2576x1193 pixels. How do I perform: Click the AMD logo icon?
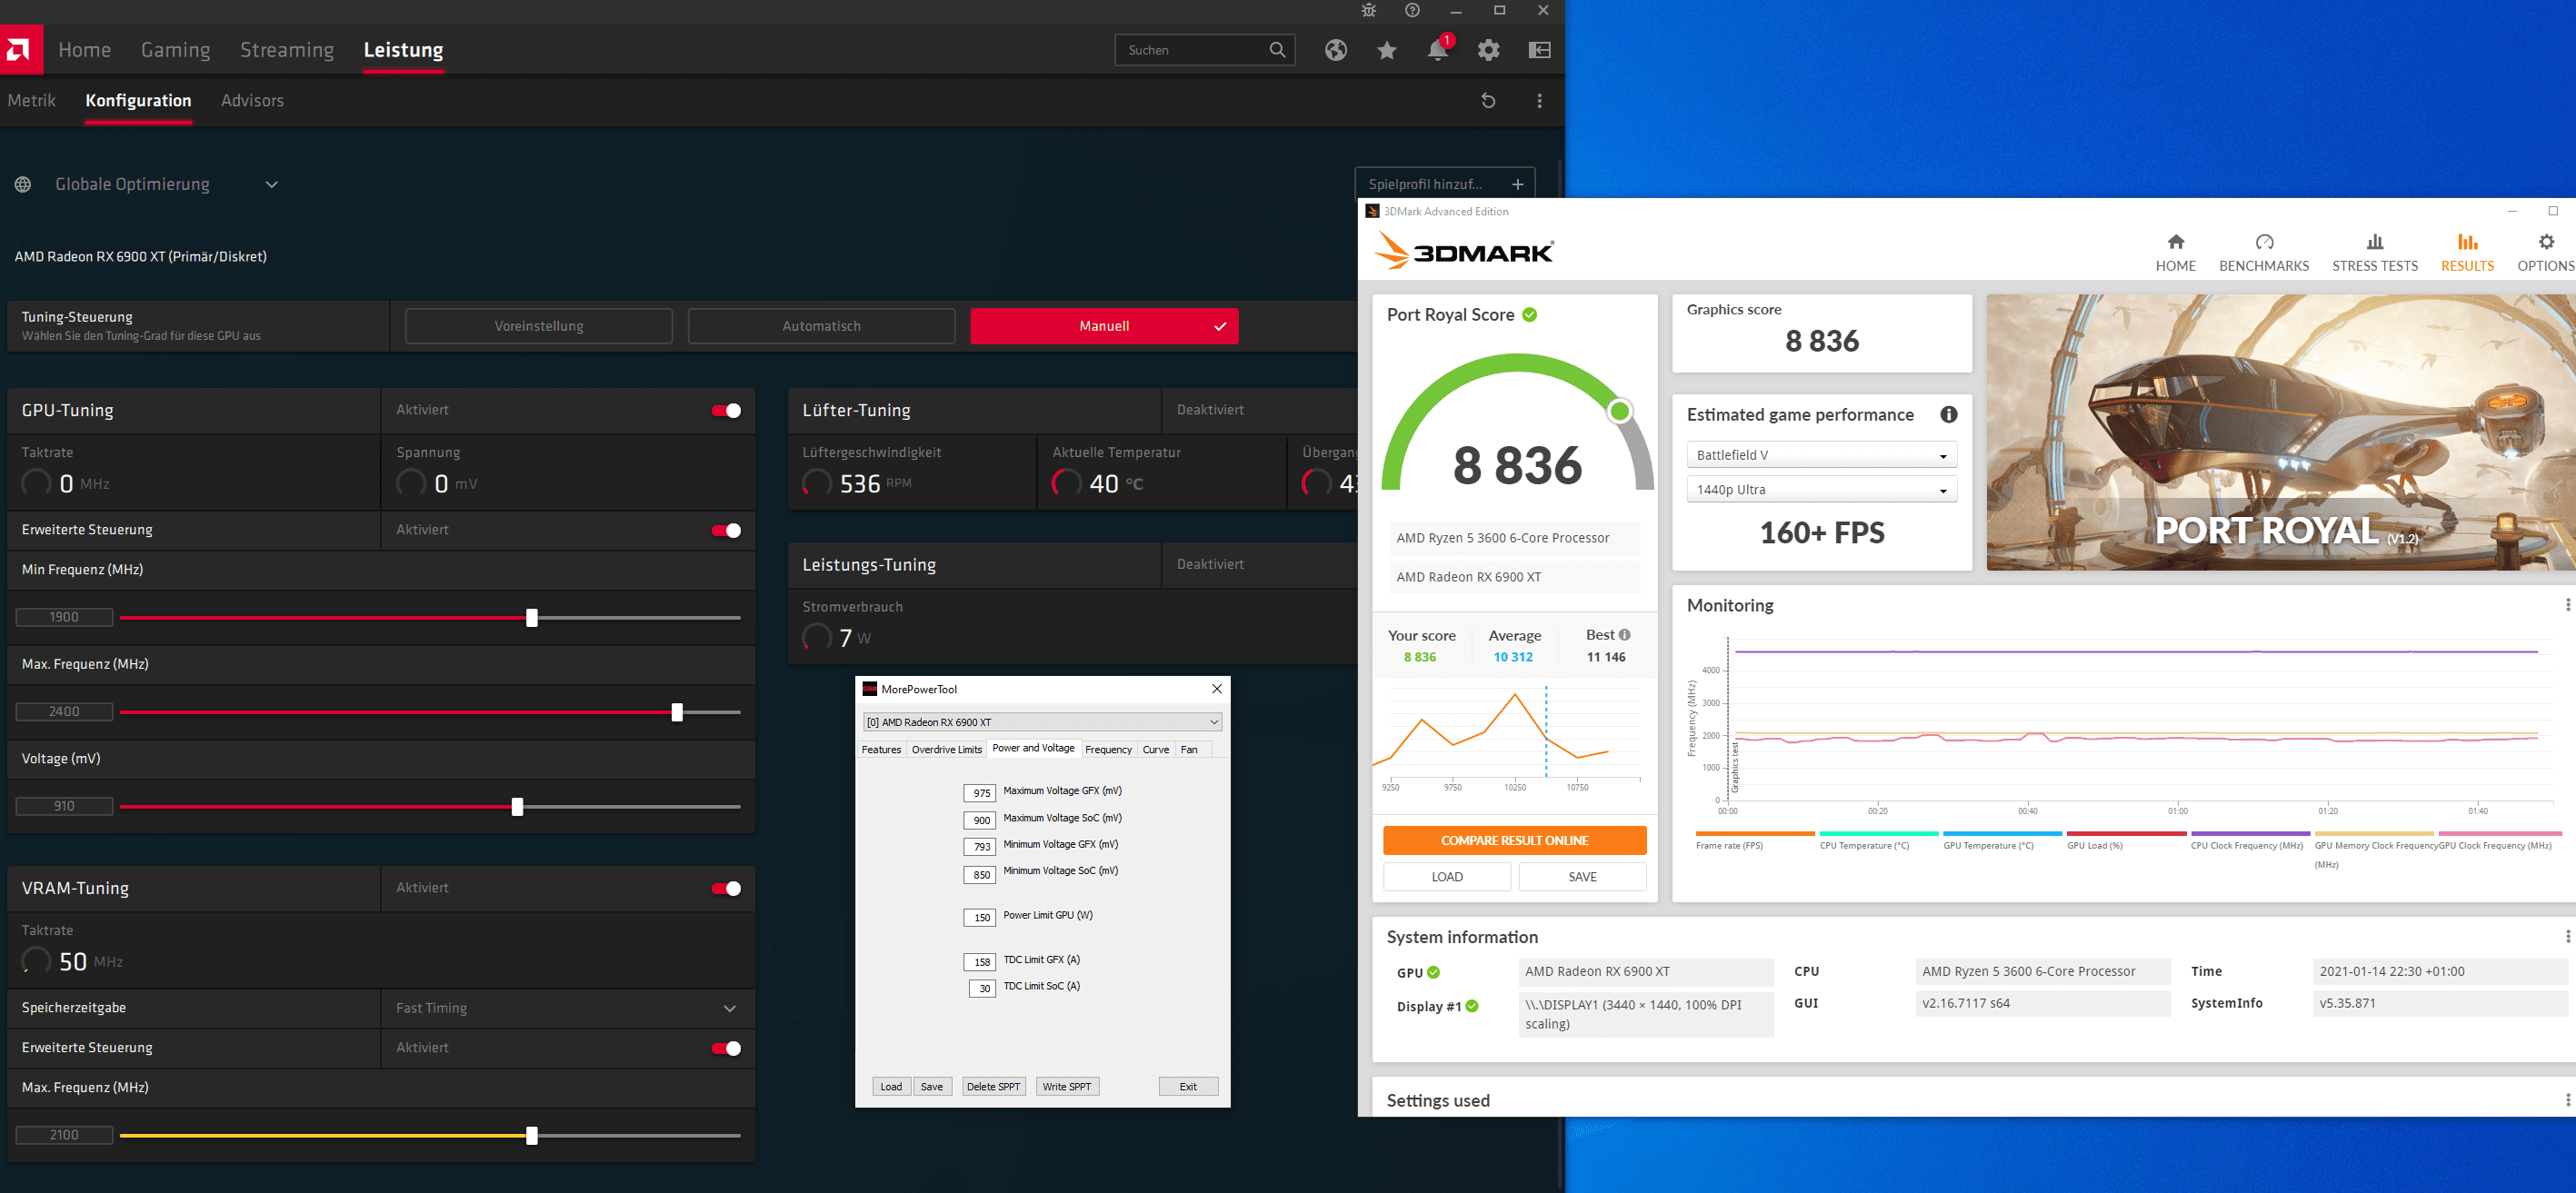coord(20,49)
